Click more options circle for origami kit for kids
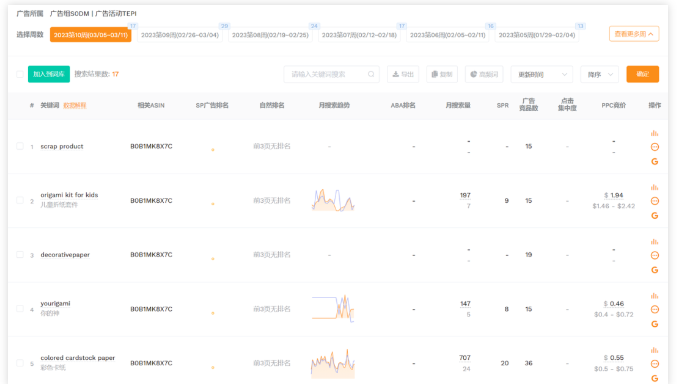 click(655, 201)
